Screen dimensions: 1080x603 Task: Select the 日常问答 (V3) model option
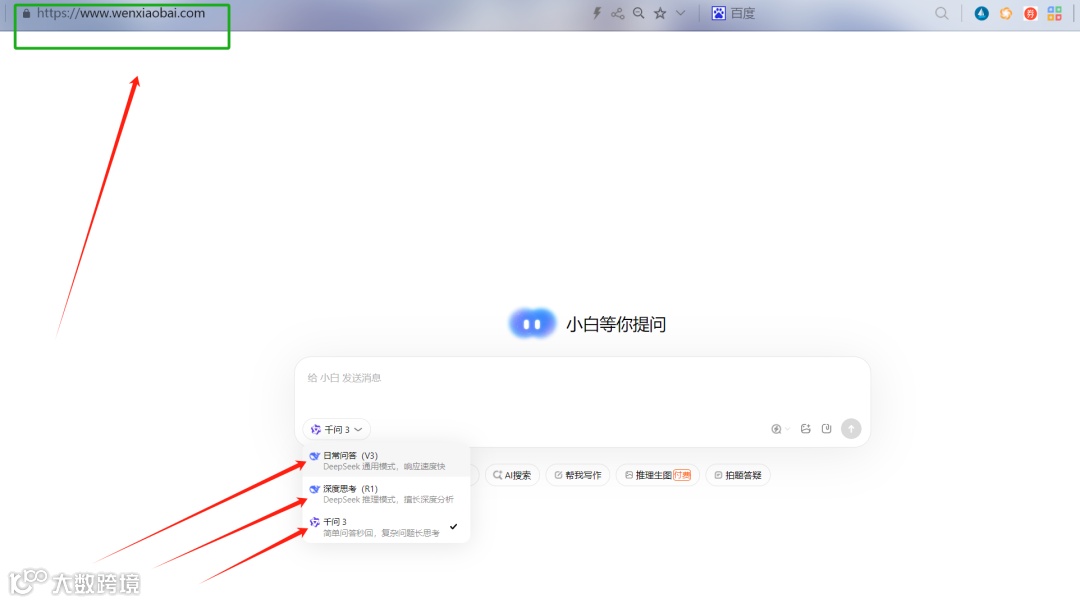click(386, 460)
